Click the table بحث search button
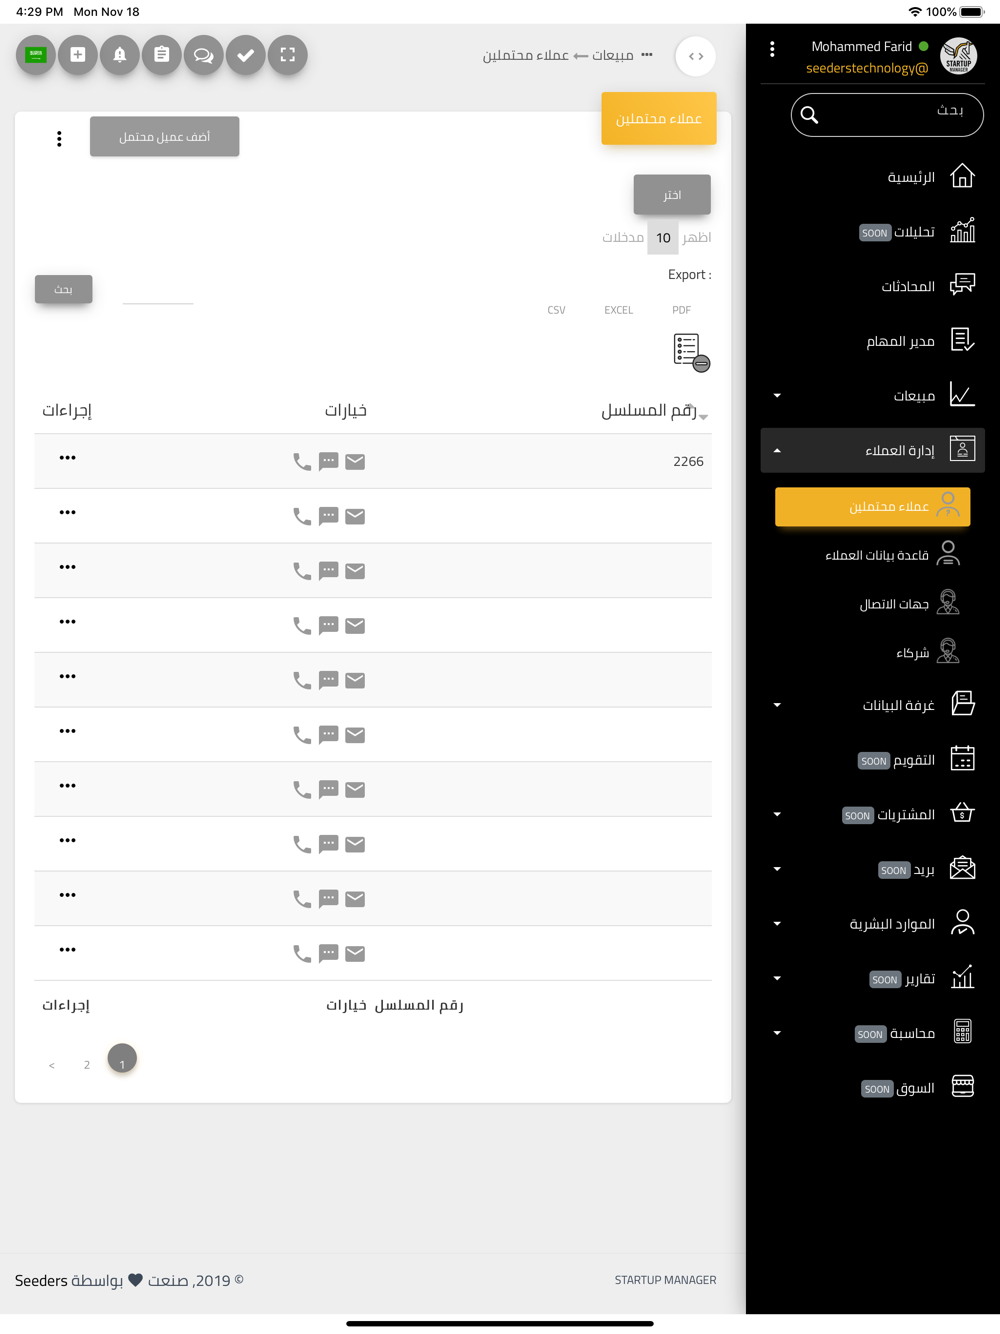 tap(64, 289)
